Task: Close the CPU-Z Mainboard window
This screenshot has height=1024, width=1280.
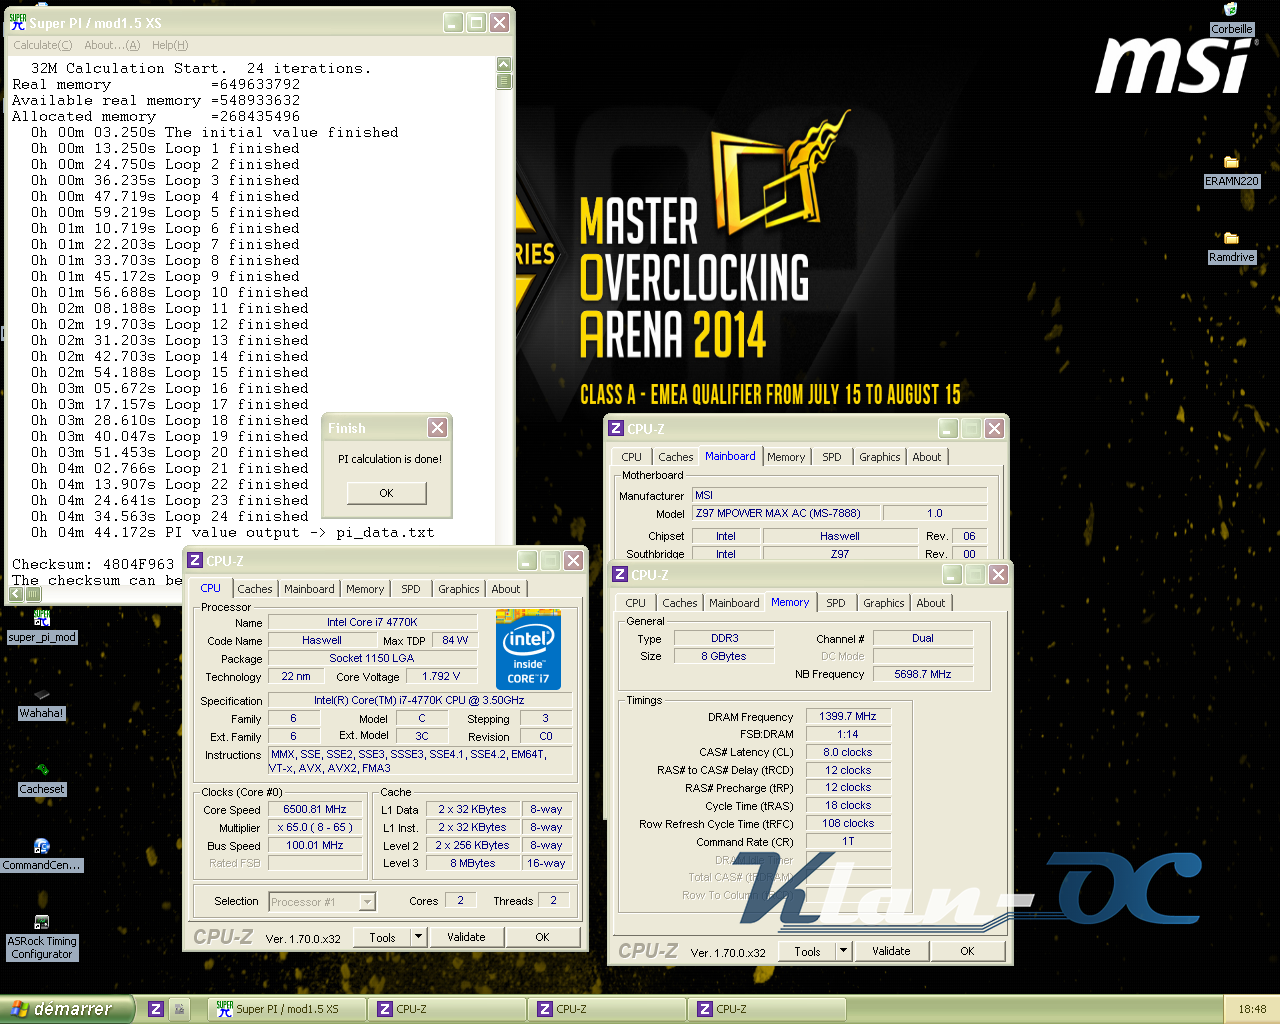Action: pyautogui.click(x=994, y=428)
